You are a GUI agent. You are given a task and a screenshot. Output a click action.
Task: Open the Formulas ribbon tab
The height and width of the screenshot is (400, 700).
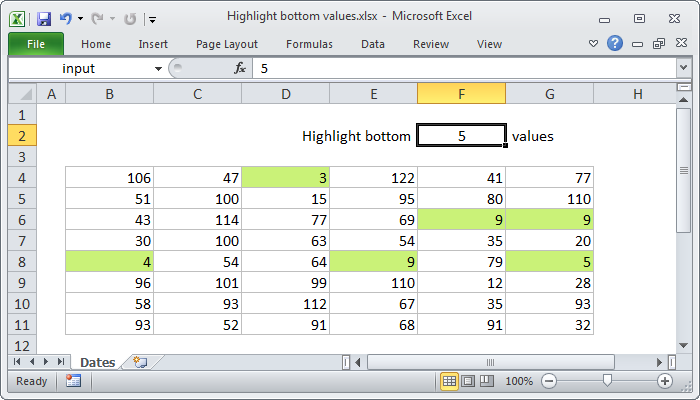(x=309, y=44)
